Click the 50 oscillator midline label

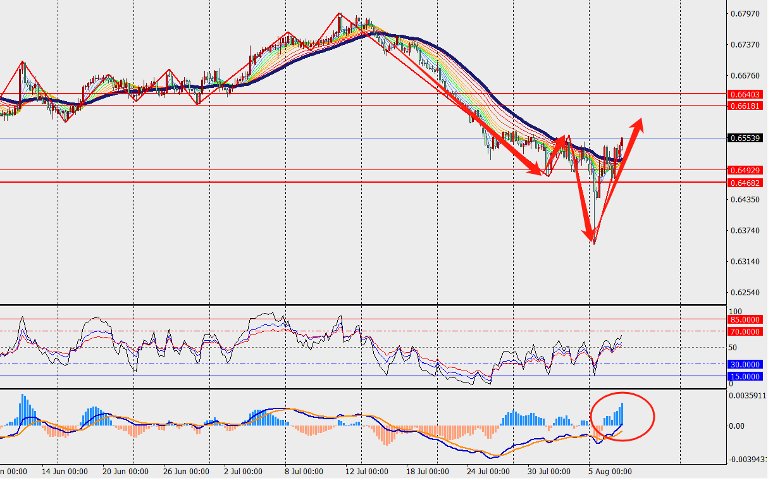pos(733,347)
